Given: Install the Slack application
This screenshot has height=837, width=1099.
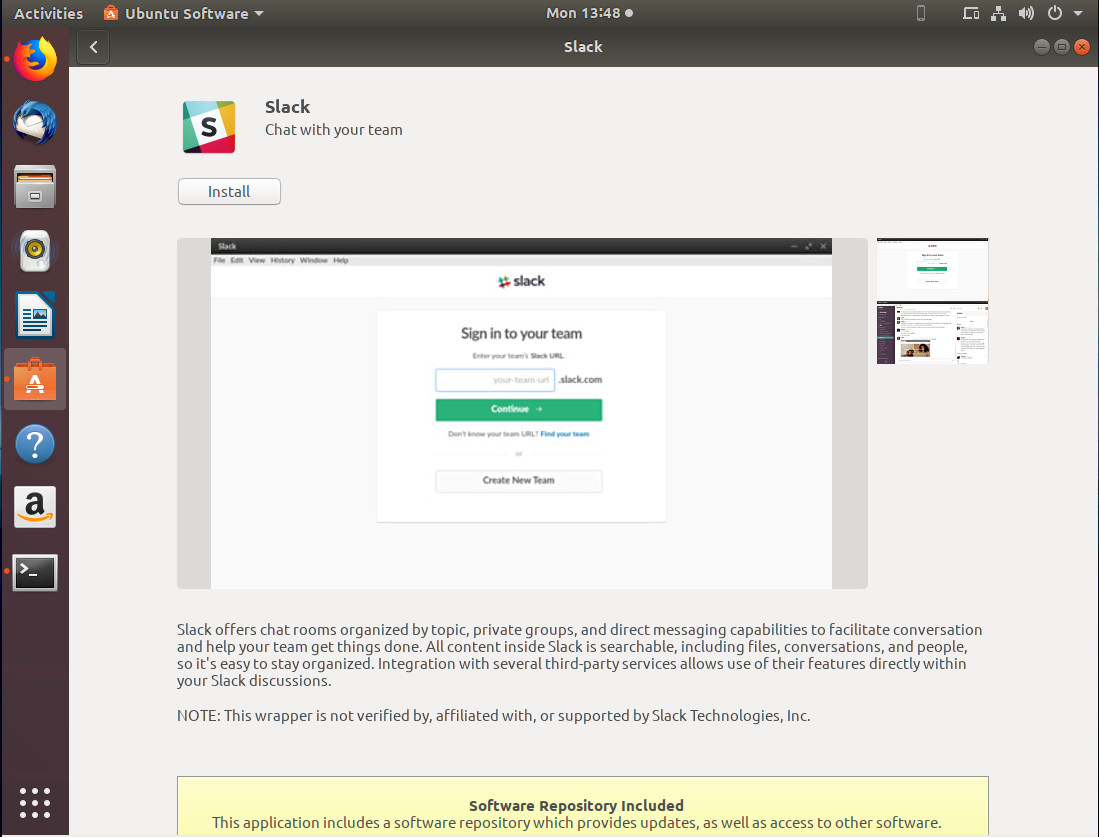Looking at the screenshot, I should click(x=229, y=191).
